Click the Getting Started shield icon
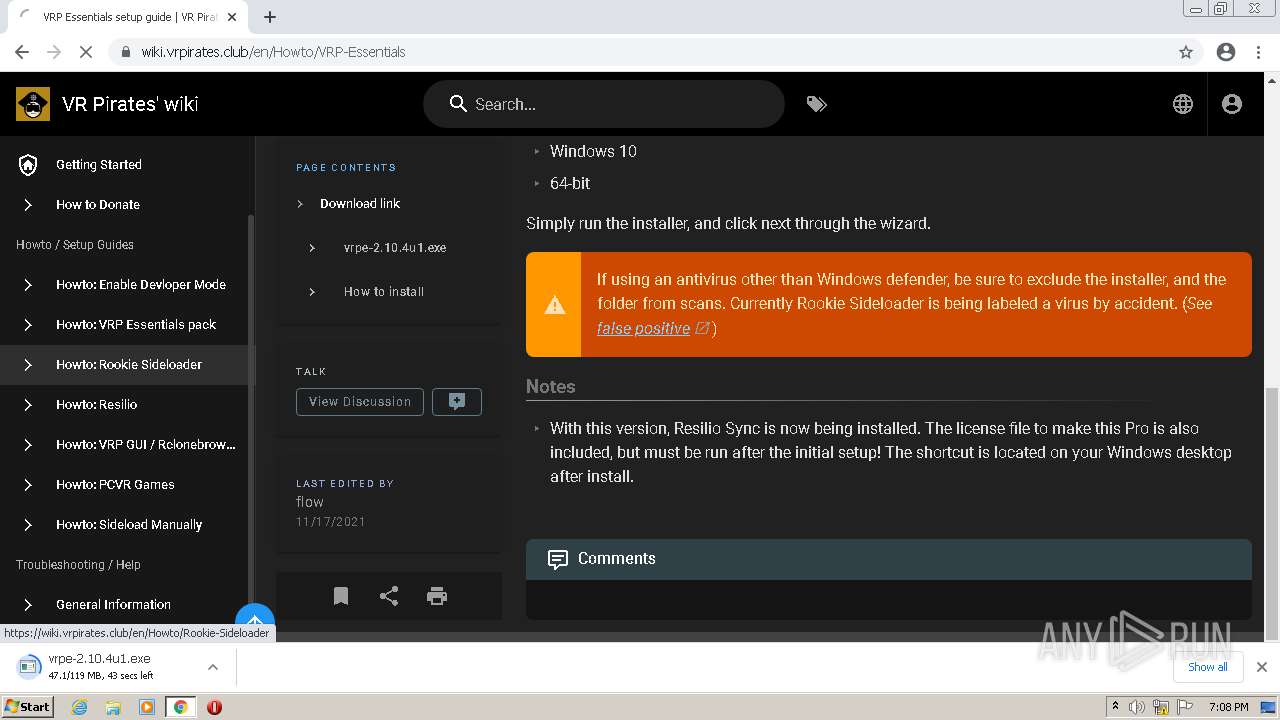The height and width of the screenshot is (720, 1280). [x=28, y=165]
